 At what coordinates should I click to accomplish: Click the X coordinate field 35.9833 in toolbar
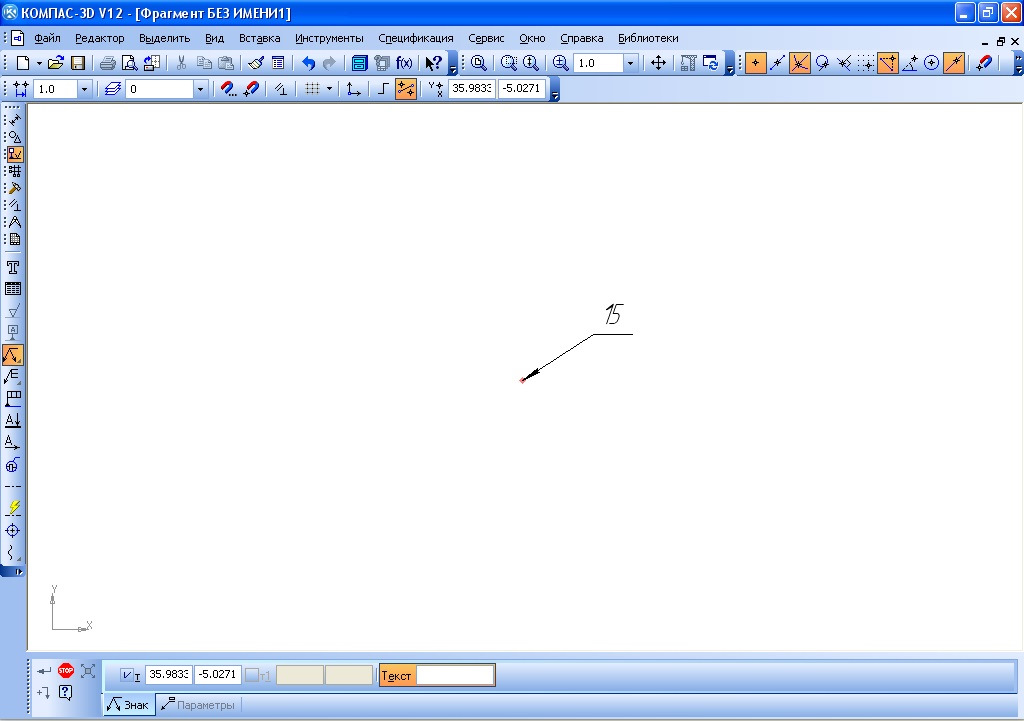(472, 88)
